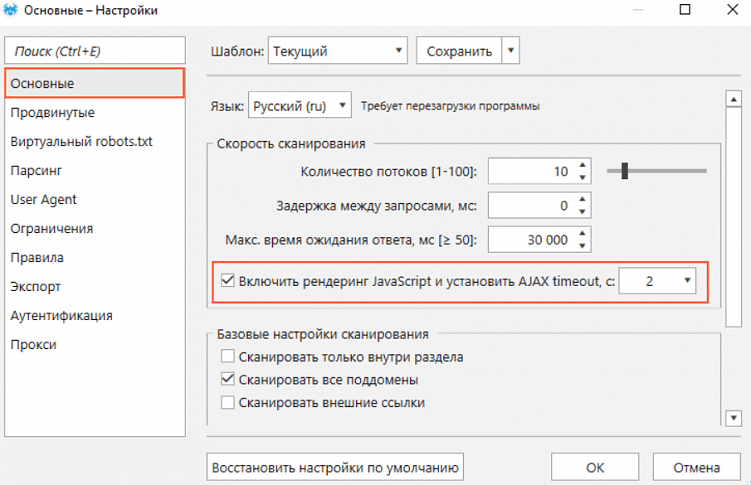This screenshot has height=485, width=751.
Task: Confirm settings with the OK button
Action: pos(595,467)
